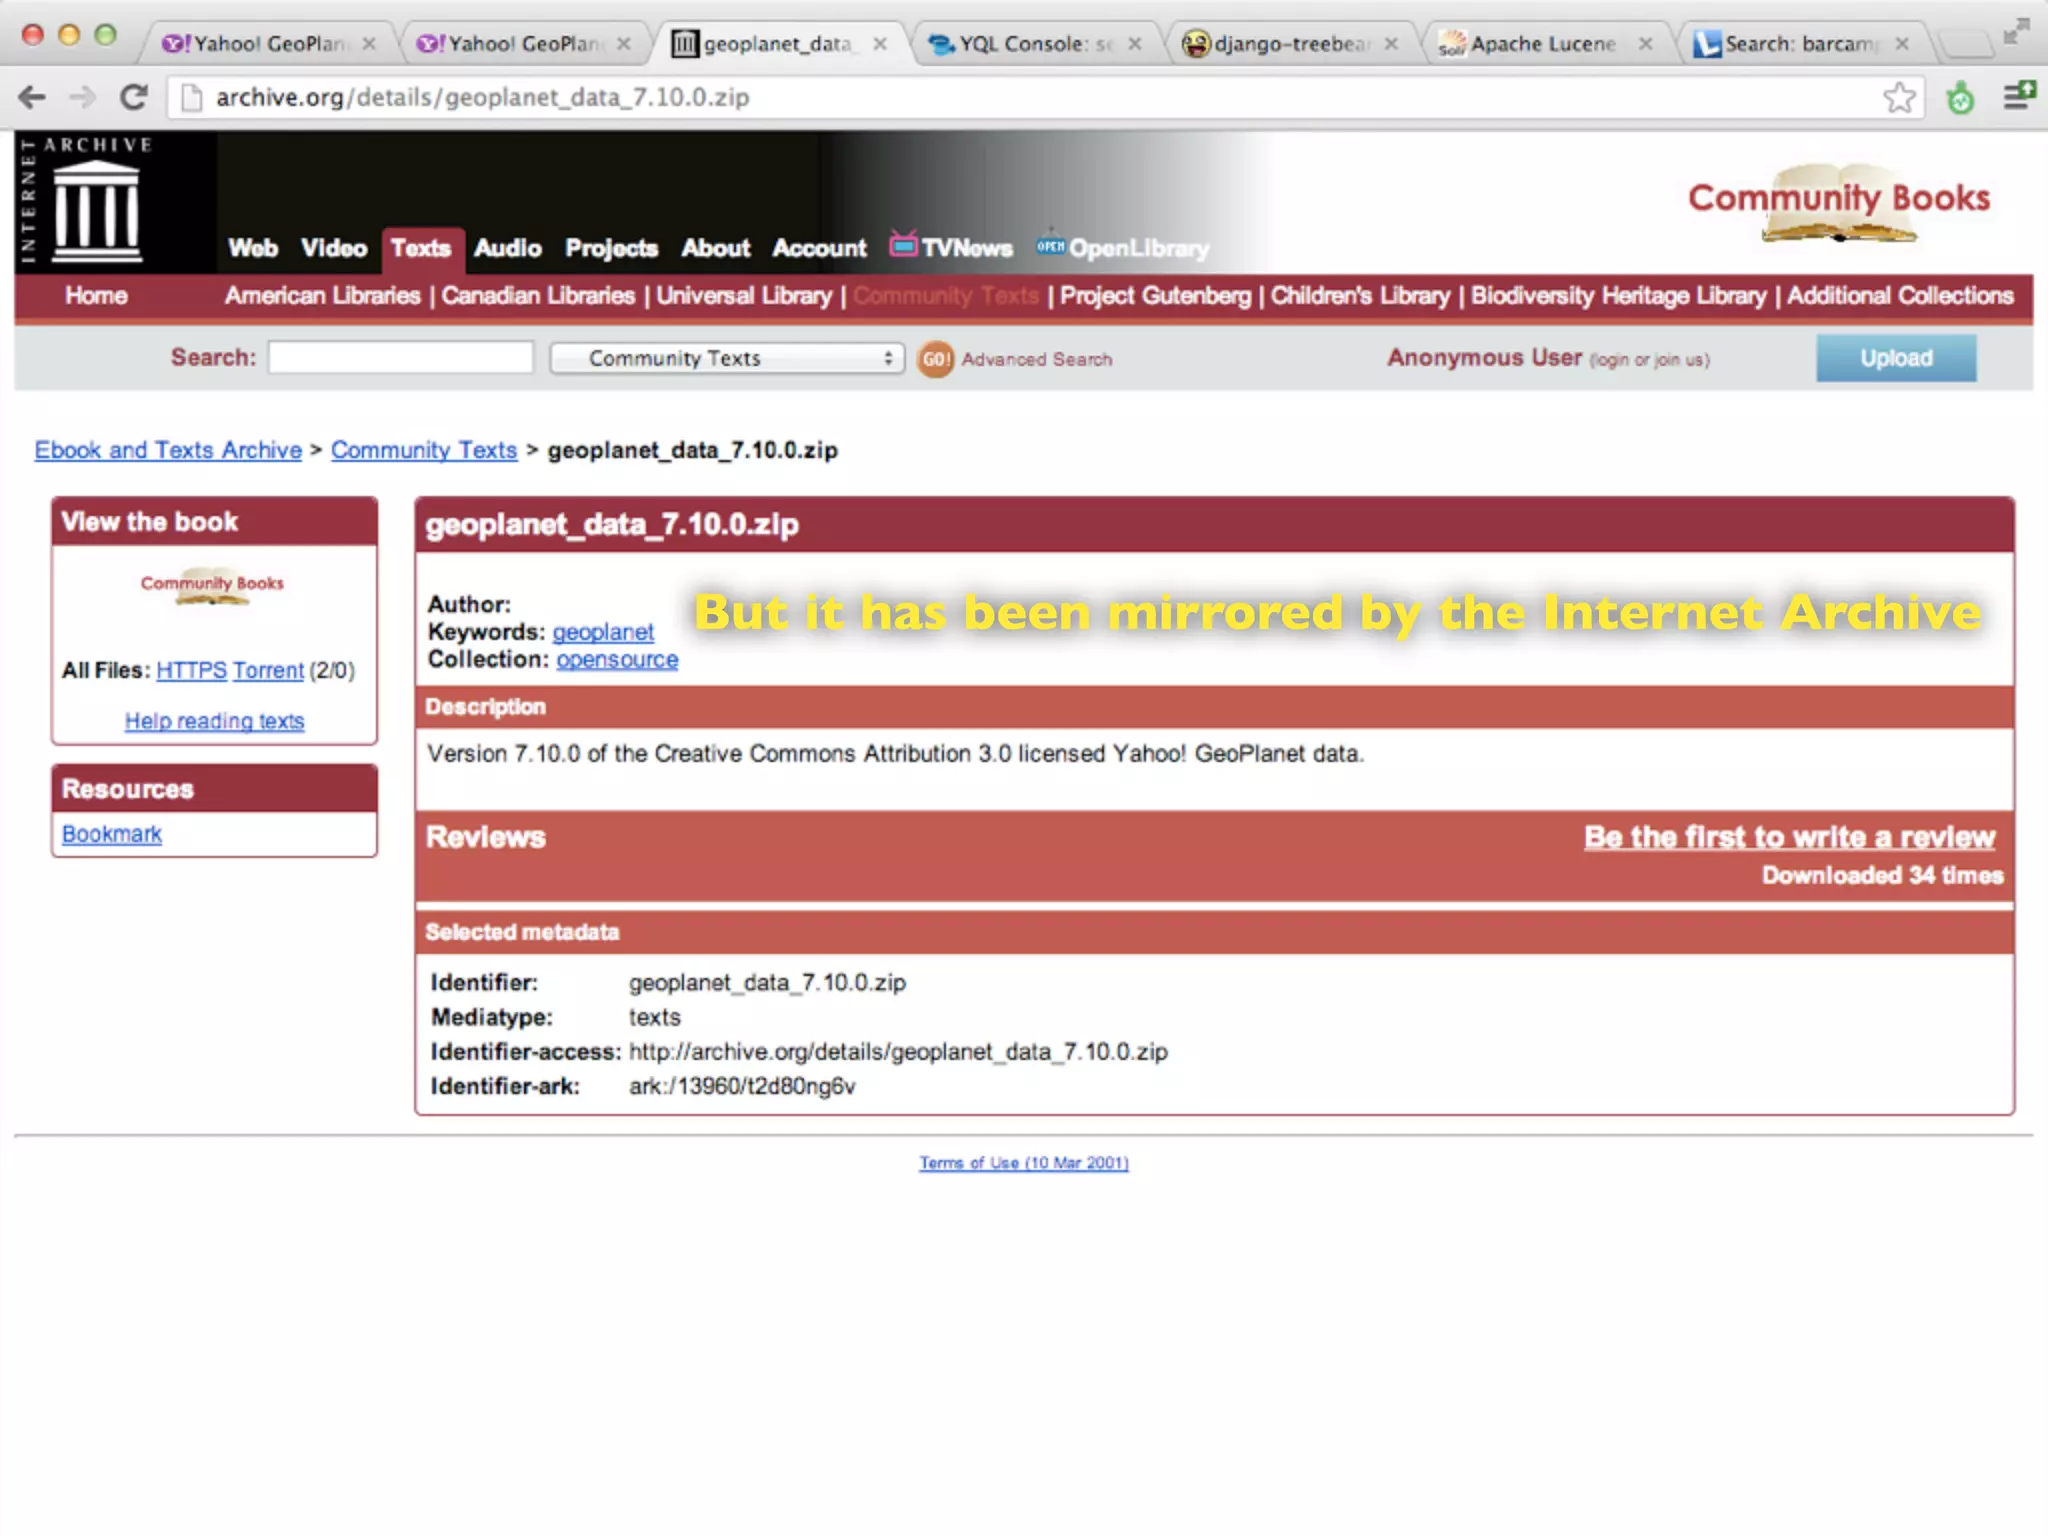The height and width of the screenshot is (1536, 2048).
Task: Close the django-treebeard tab
Action: coord(1390,44)
